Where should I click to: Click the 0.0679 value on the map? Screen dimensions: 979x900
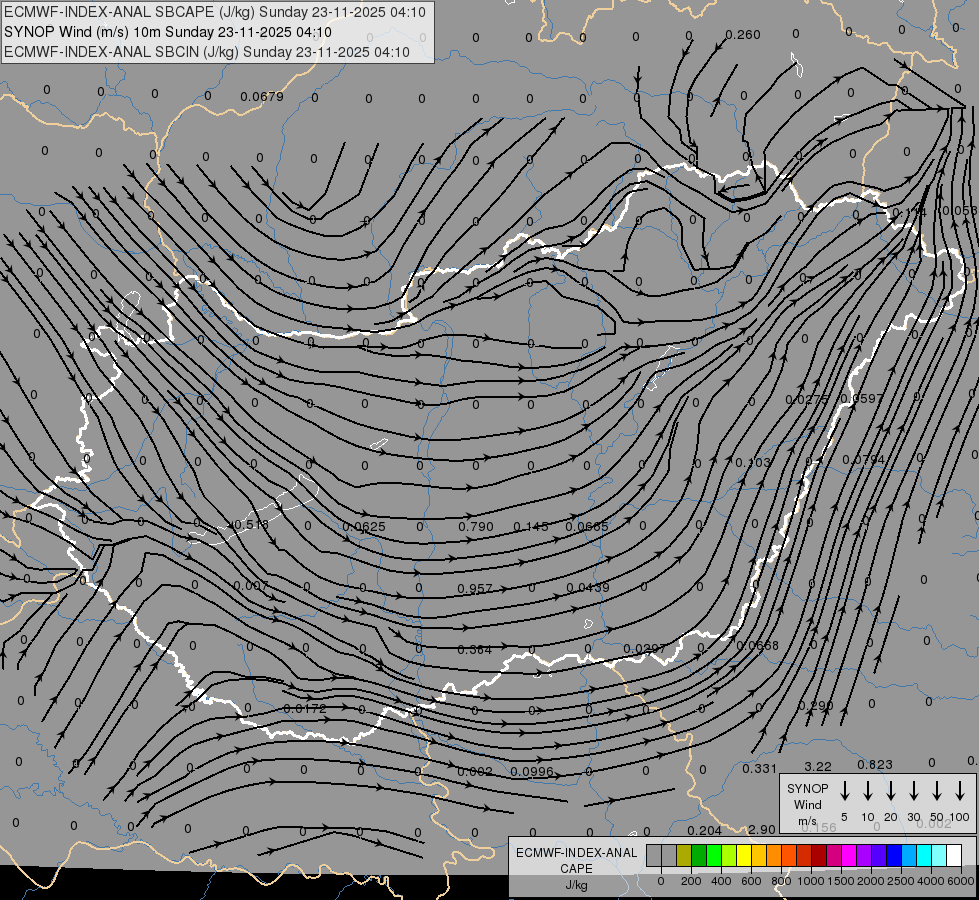click(262, 96)
